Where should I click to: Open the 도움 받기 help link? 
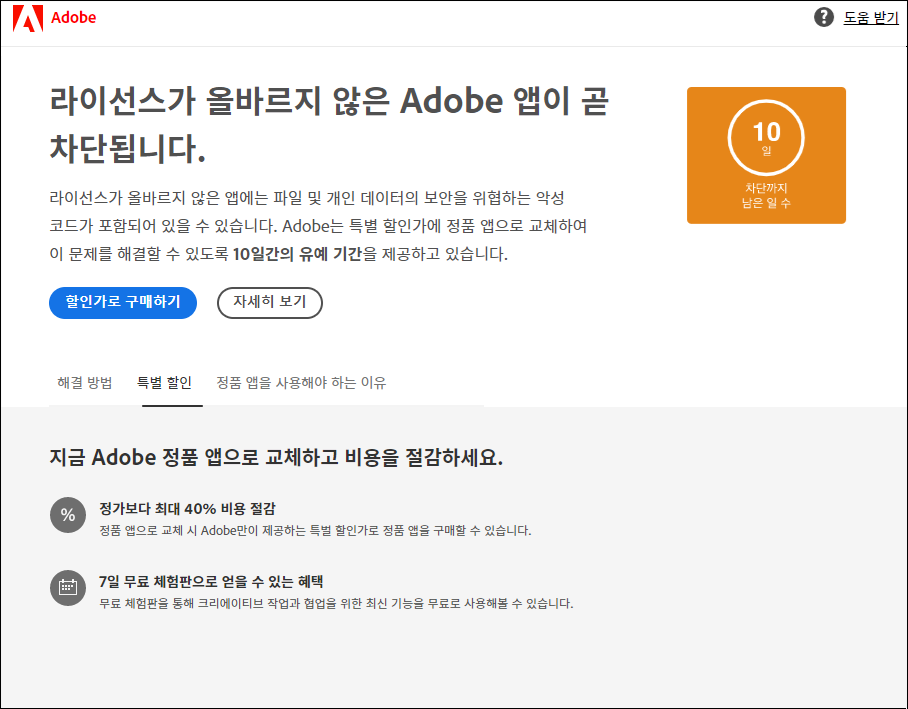pyautogui.click(x=870, y=18)
